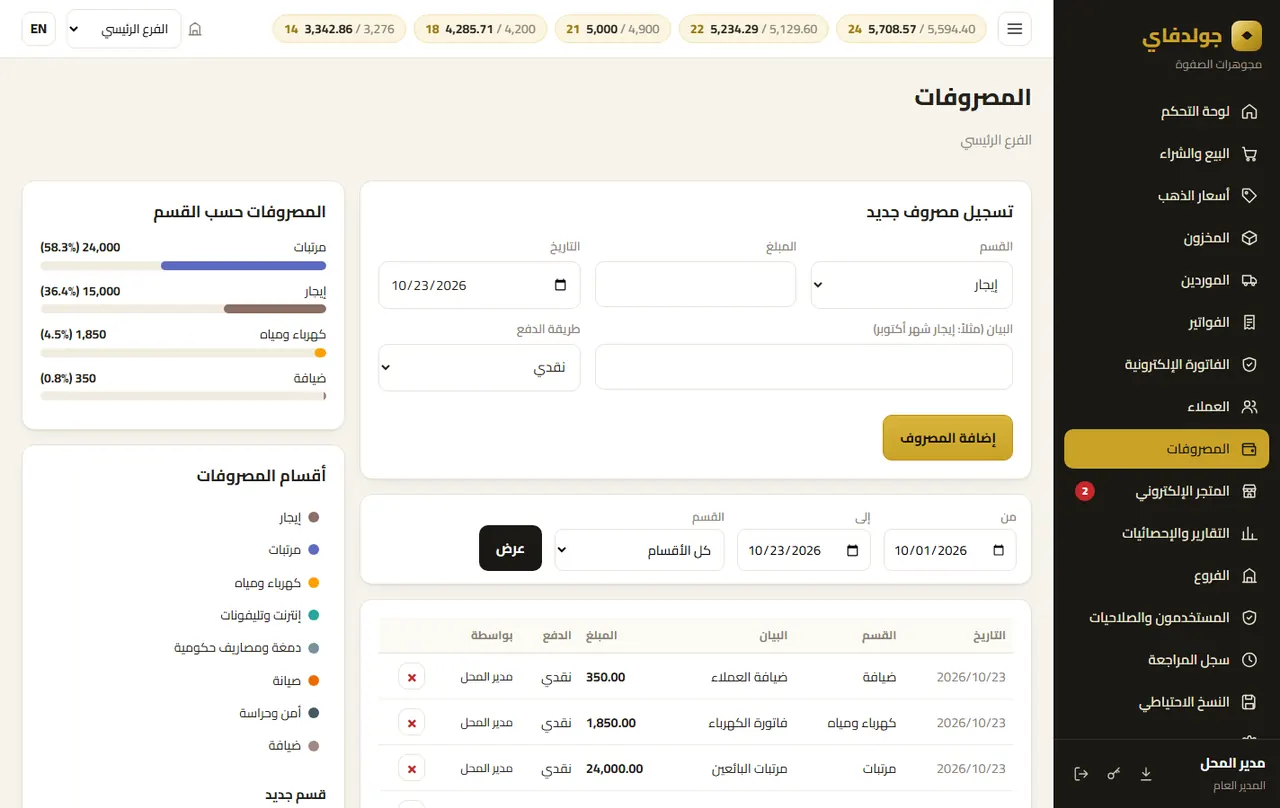
Task: Open المخزون page in sidebar
Action: click(1166, 238)
